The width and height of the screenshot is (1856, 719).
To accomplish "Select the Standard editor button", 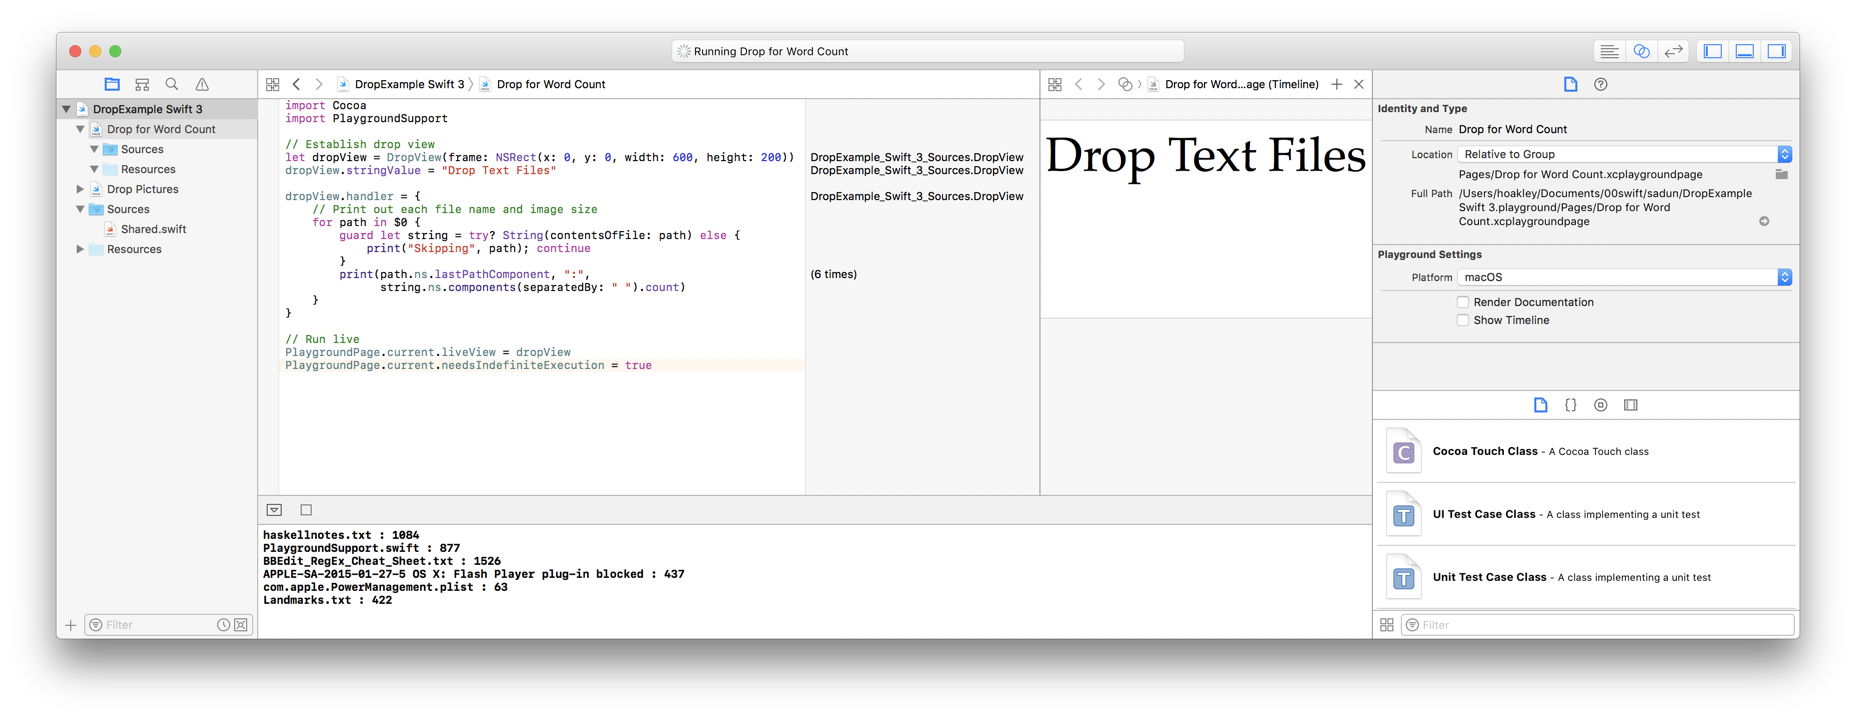I will point(1609,51).
